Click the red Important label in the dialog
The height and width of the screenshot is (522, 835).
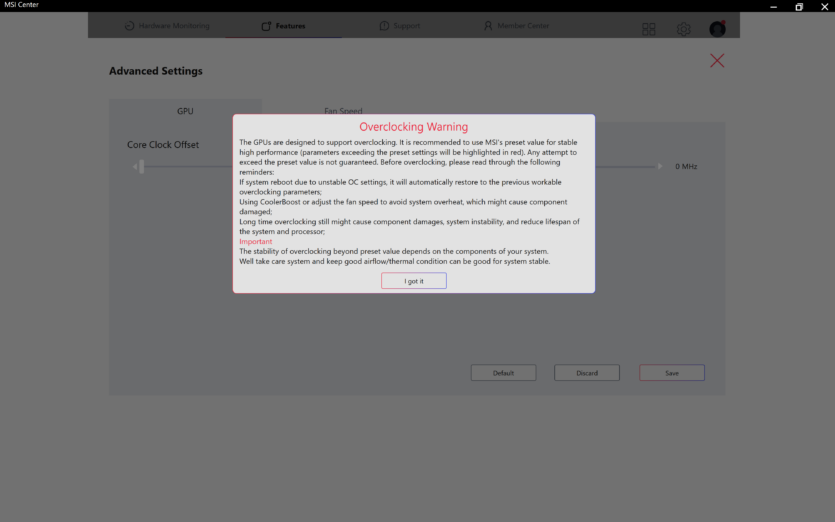coord(256,241)
